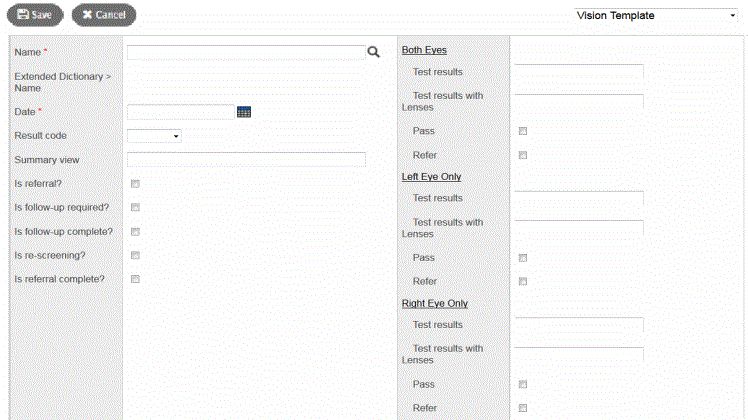The width and height of the screenshot is (748, 420).
Task: Check Pass under Both Eyes
Action: click(523, 131)
